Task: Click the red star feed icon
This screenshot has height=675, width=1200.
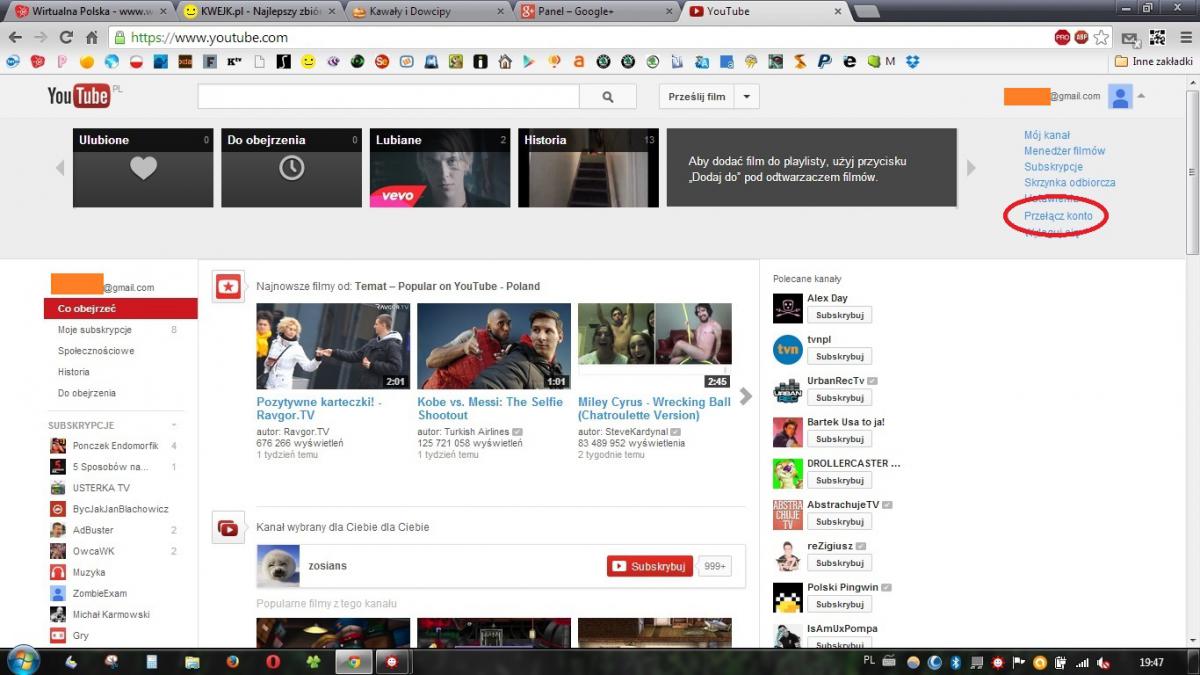Action: point(228,287)
